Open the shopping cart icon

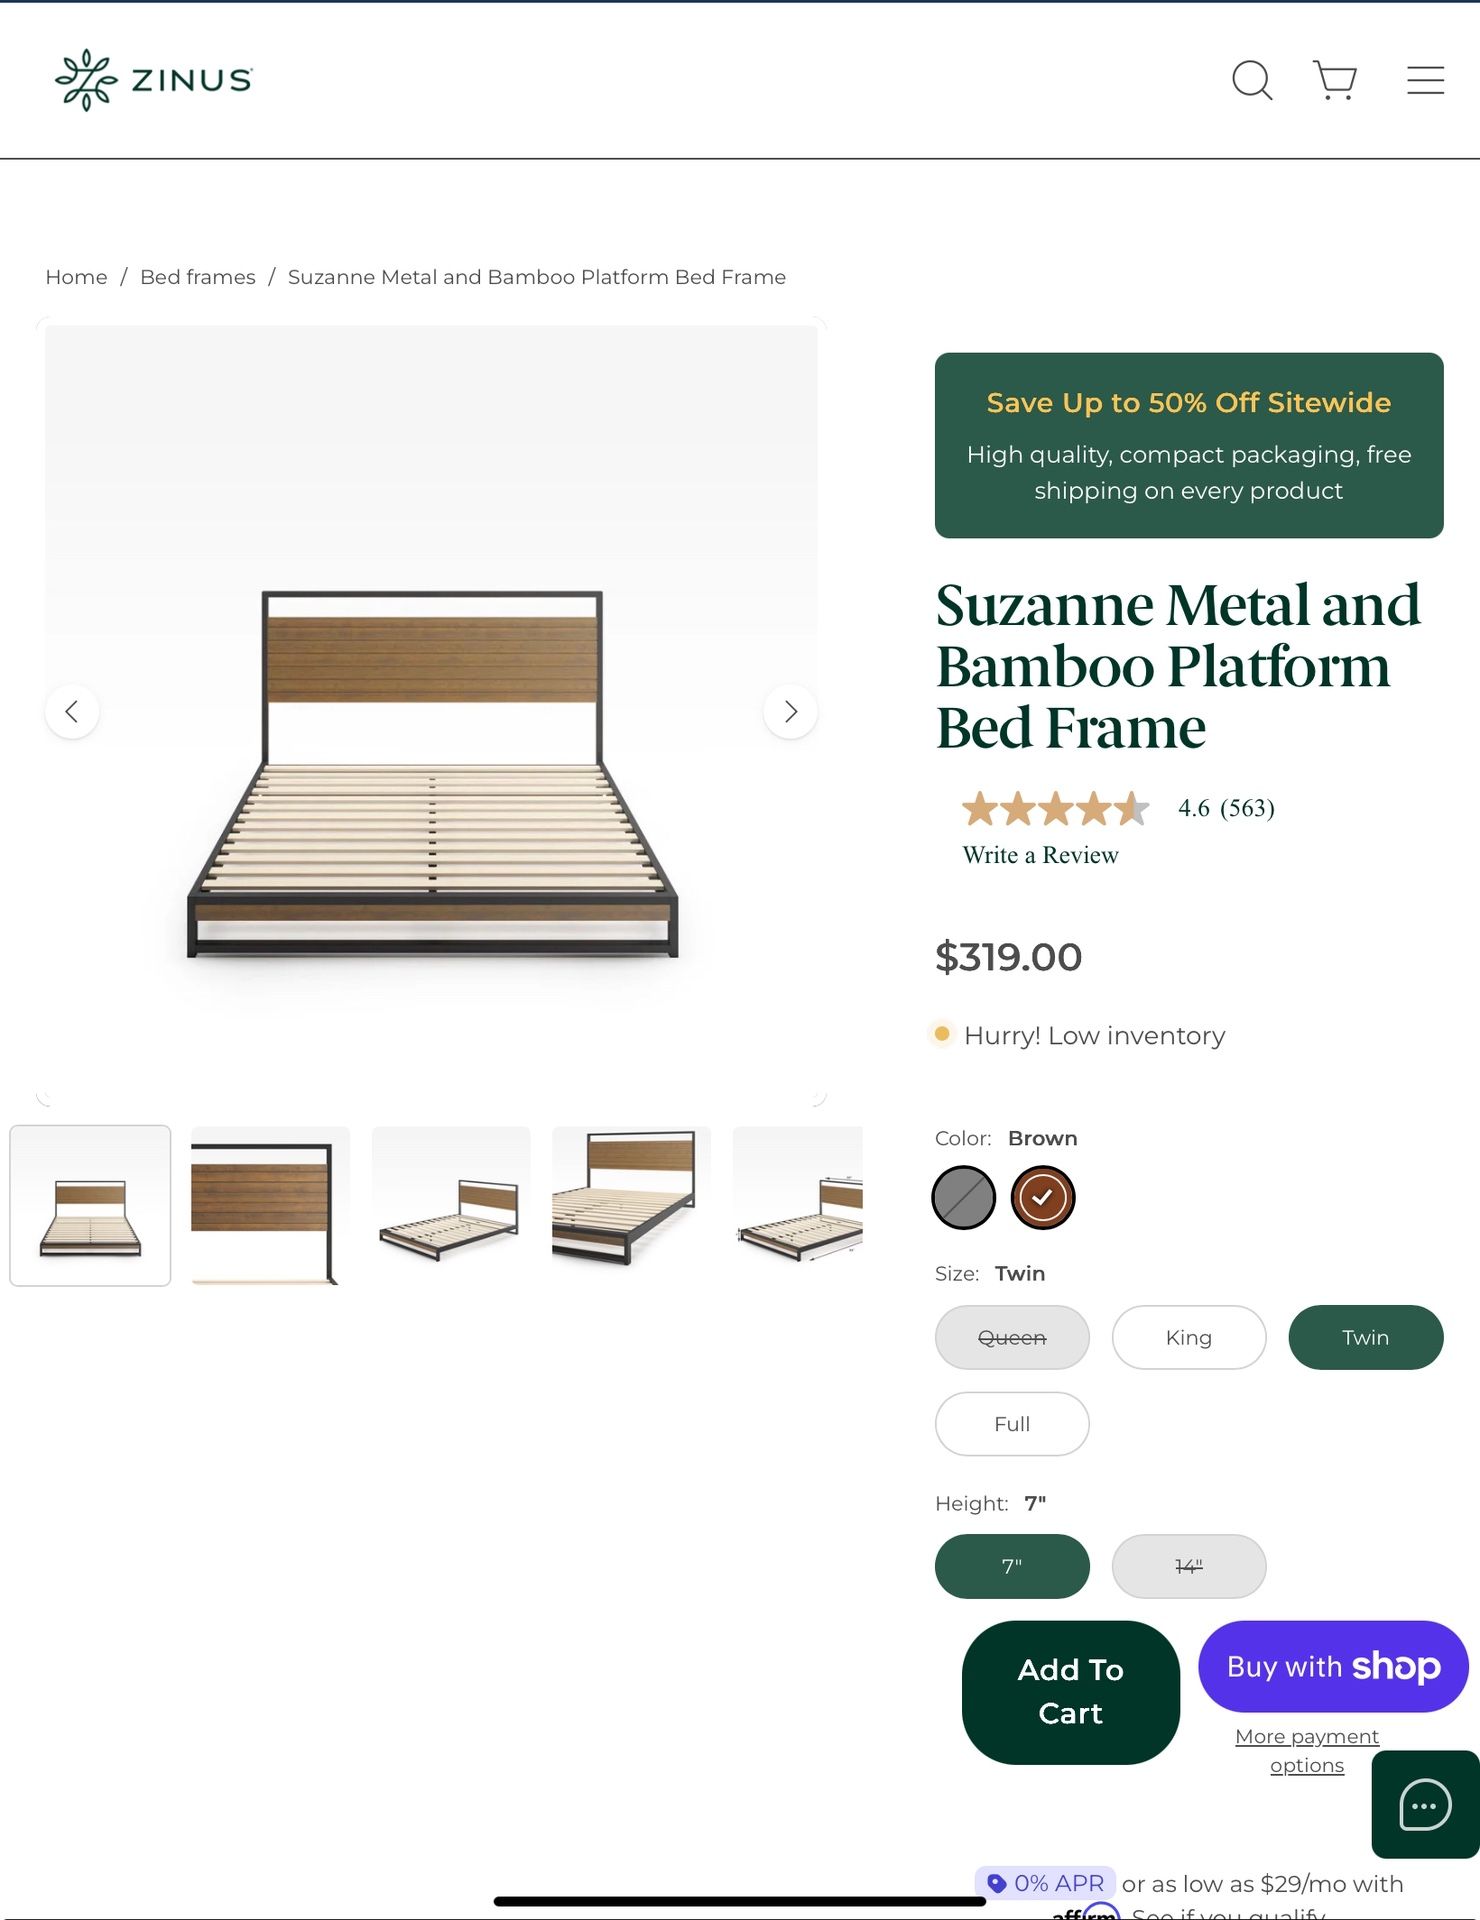coord(1334,80)
